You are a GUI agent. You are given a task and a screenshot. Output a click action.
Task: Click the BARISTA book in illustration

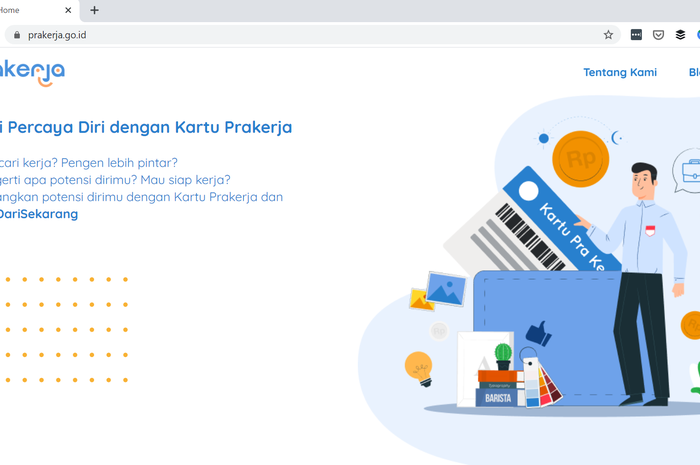click(x=498, y=398)
